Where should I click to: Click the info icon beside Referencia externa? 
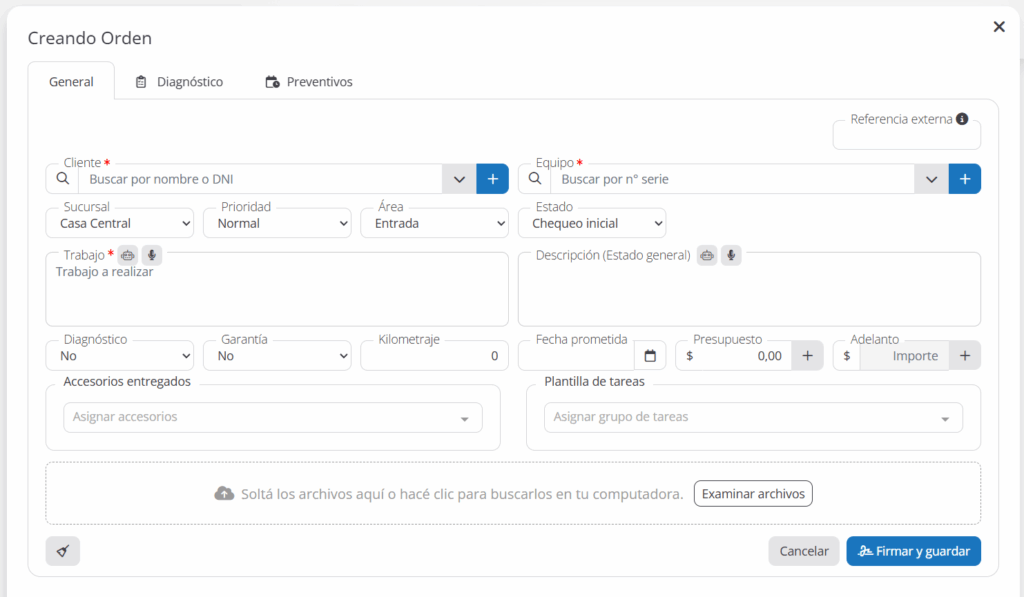(x=962, y=119)
